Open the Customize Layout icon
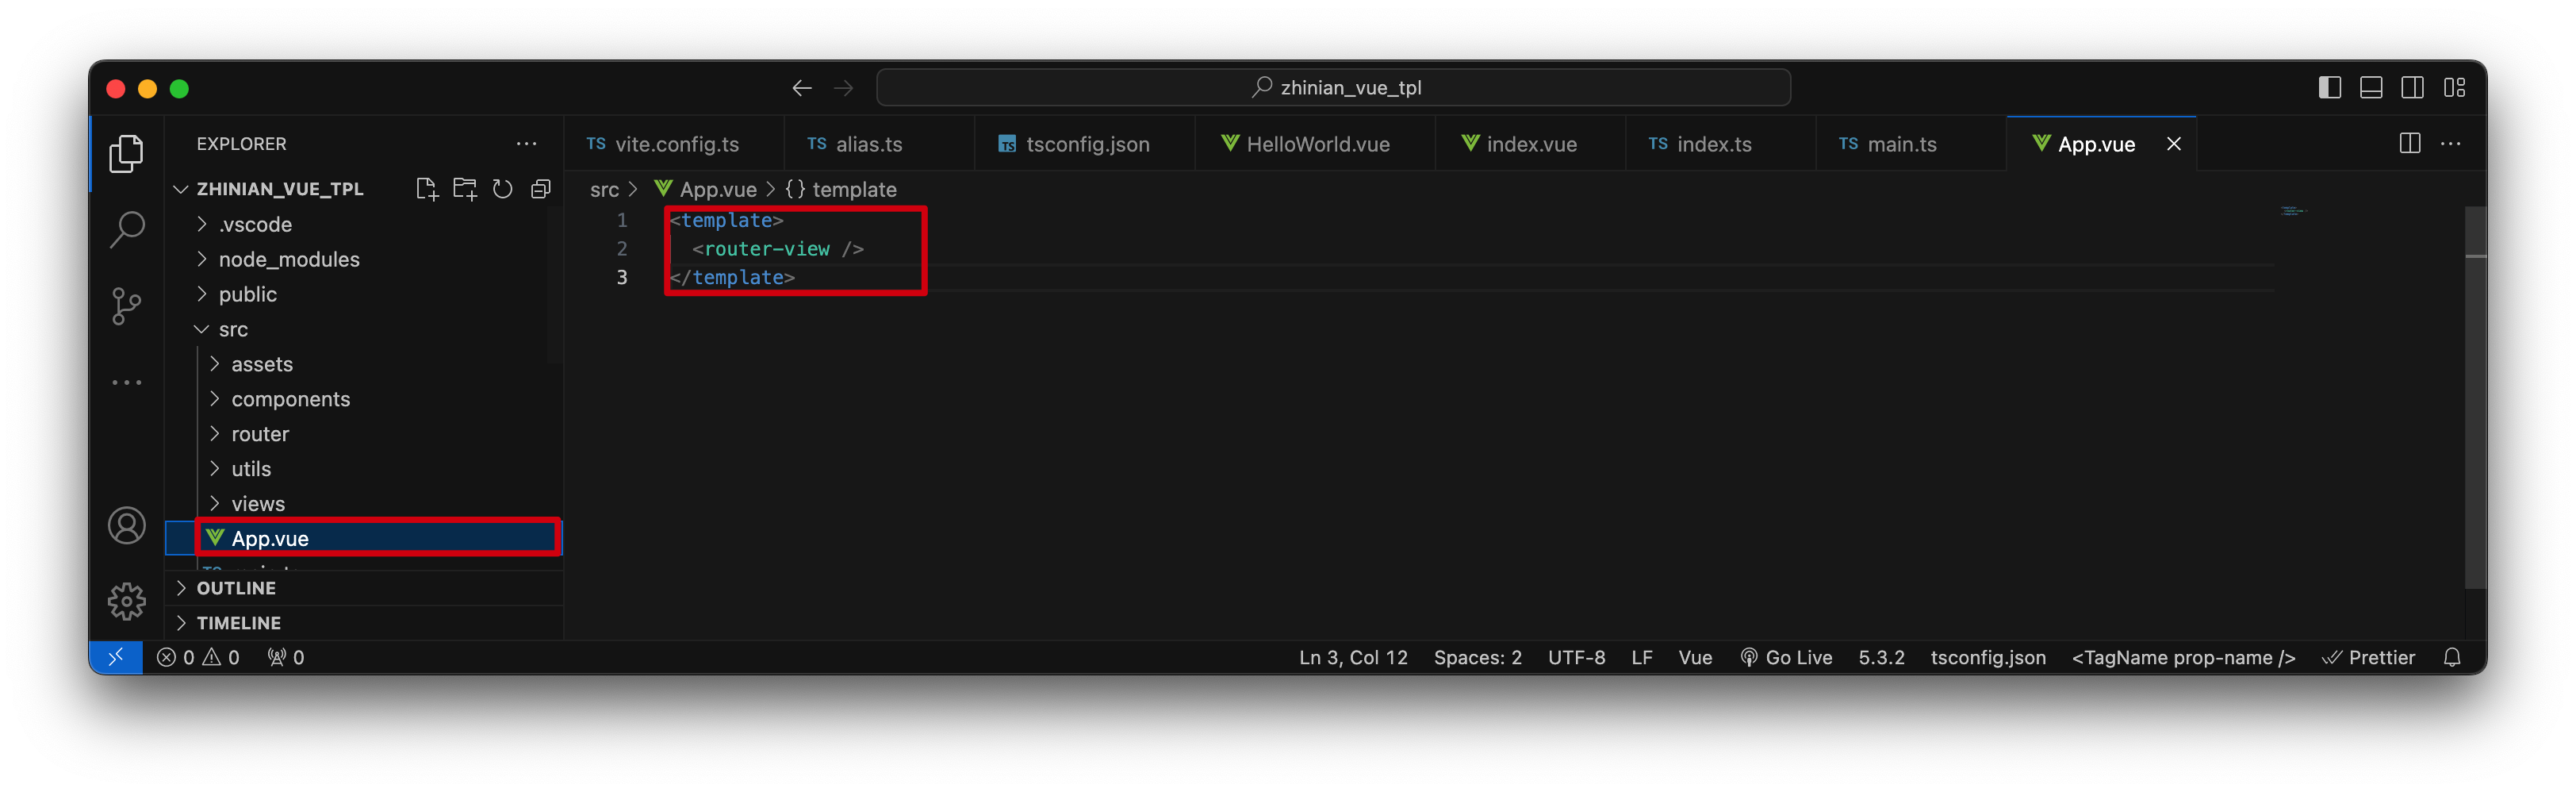 point(2454,88)
